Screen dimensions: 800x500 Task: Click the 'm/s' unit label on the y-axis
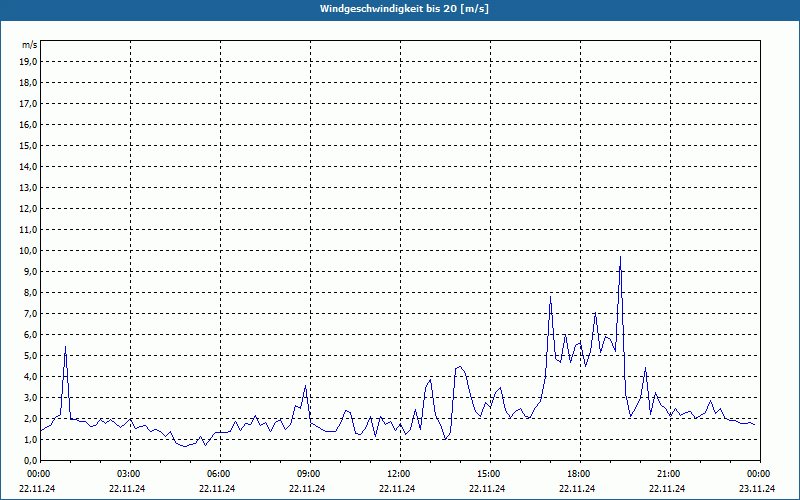(29, 45)
